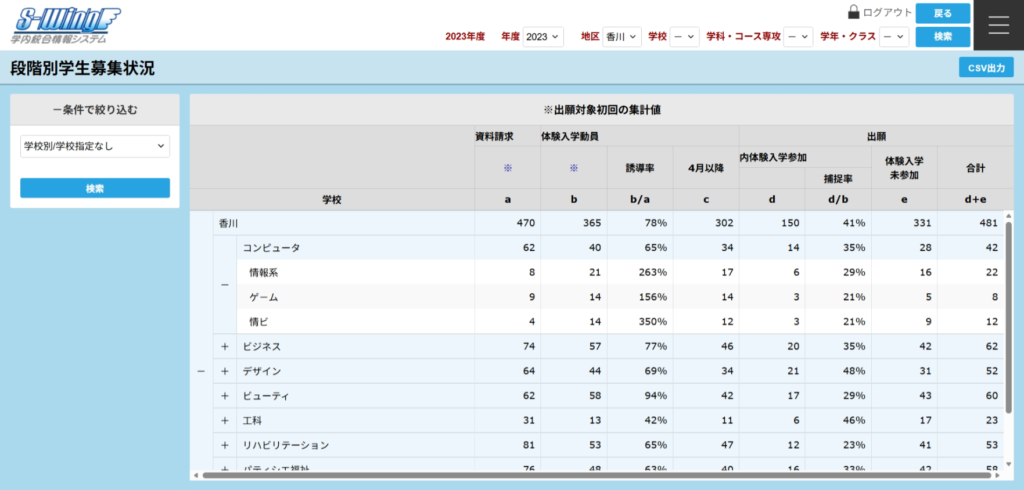1024x490 pixels.
Task: Click the ※ mark under 体験入学動員
Action: pyautogui.click(x=573, y=168)
